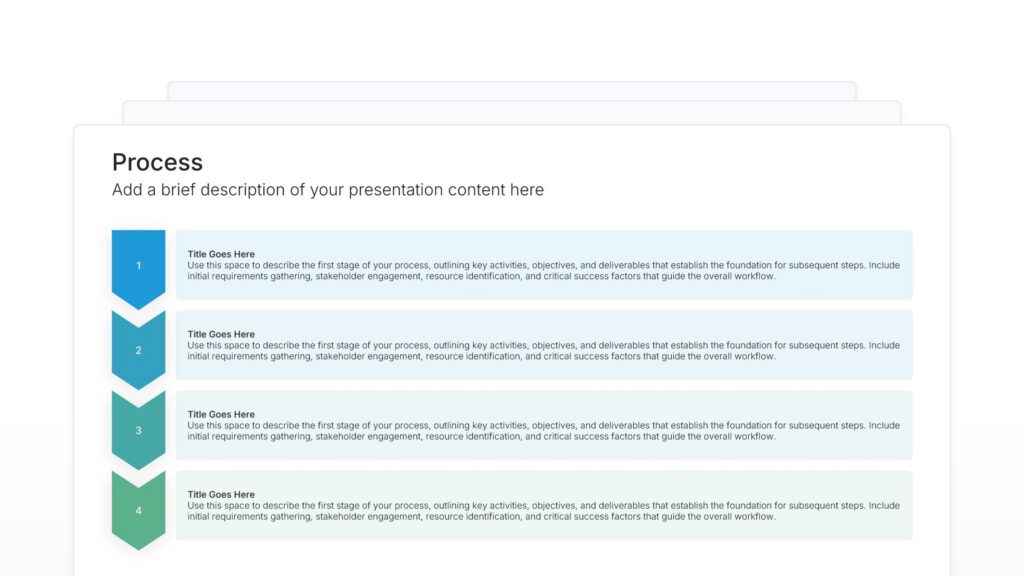The image size is (1024, 576).
Task: Select the rearmost stacked card at top
Action: pyautogui.click(x=511, y=90)
